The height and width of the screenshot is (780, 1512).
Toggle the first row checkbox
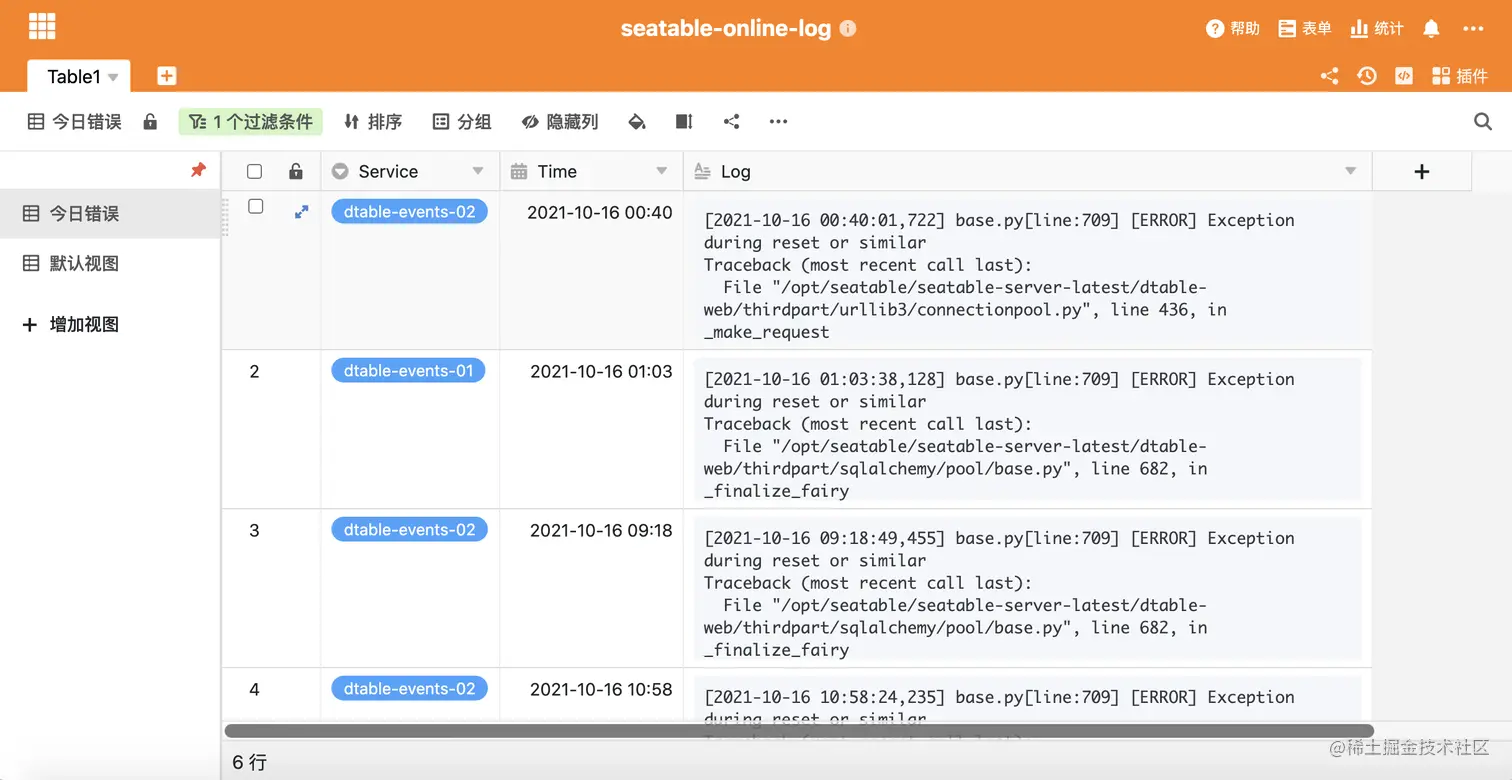pos(255,207)
